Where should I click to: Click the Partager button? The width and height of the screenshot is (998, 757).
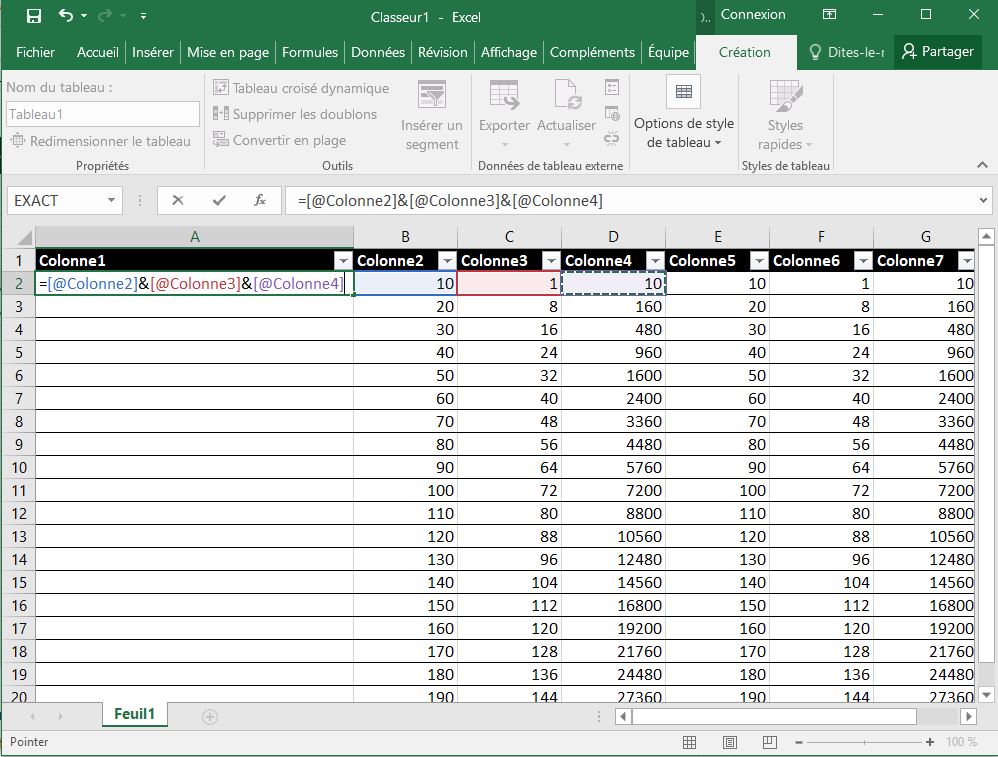click(x=938, y=52)
